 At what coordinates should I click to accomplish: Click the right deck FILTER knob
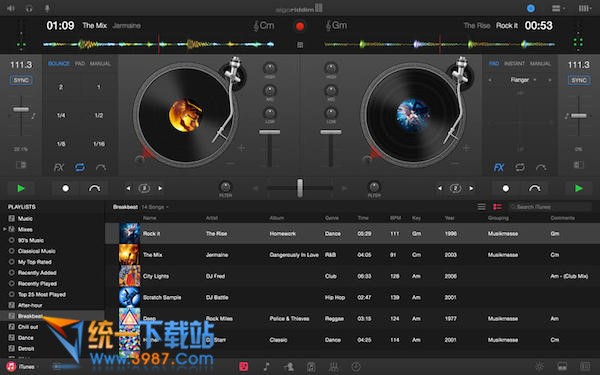pyautogui.click(x=374, y=187)
